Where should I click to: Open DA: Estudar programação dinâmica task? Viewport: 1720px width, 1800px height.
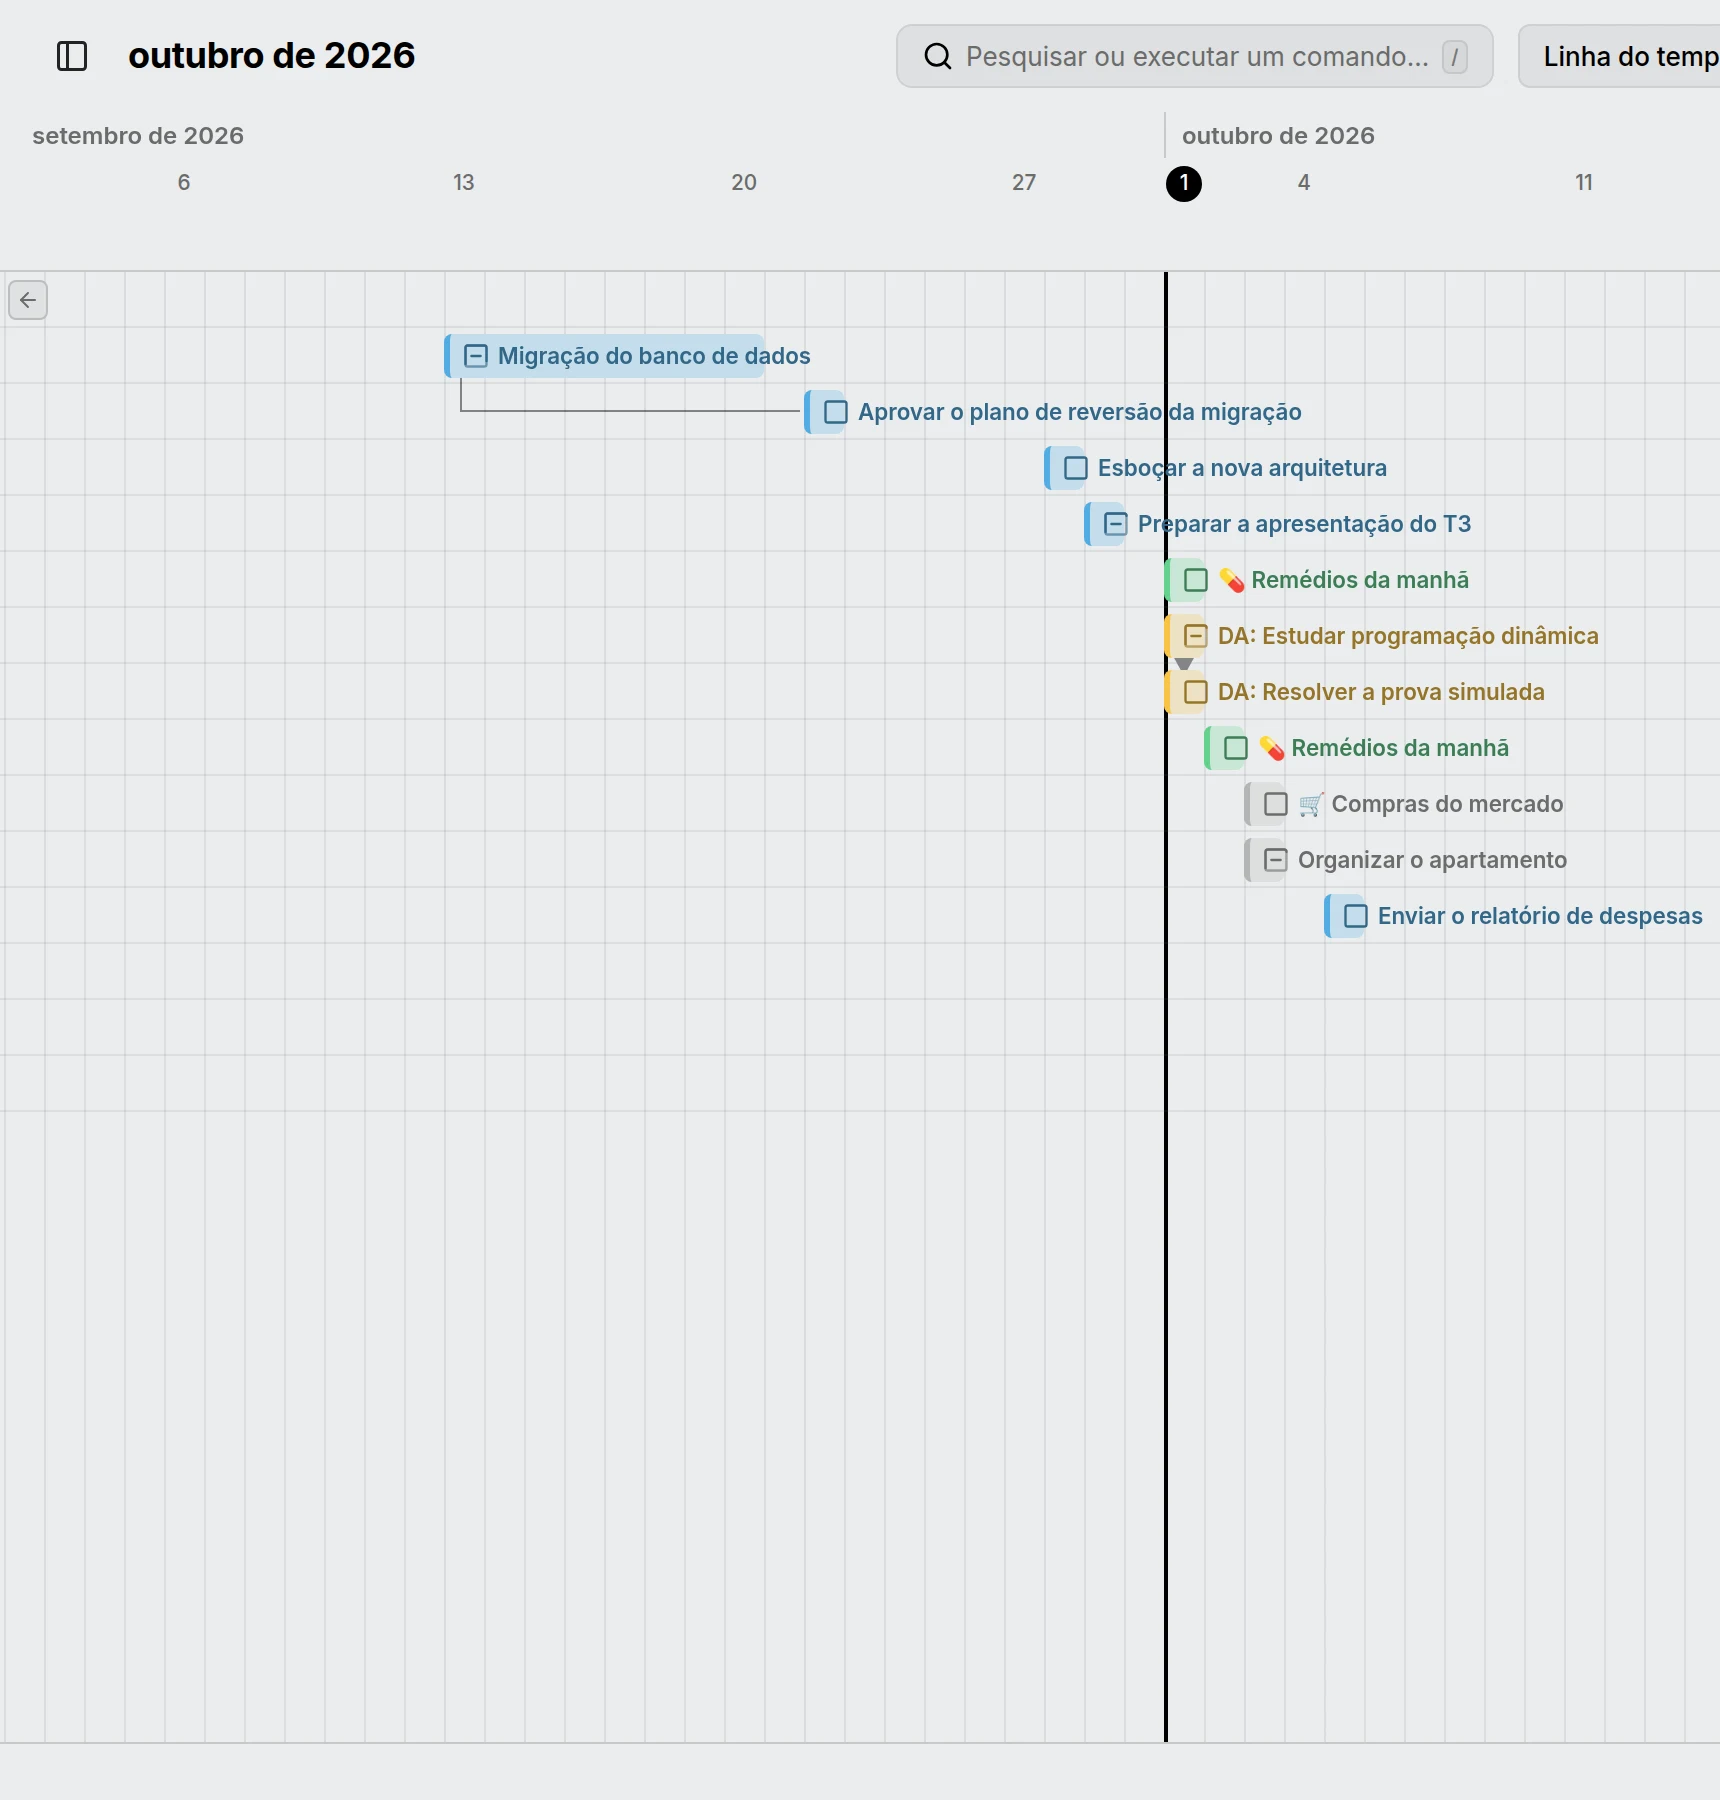1408,636
